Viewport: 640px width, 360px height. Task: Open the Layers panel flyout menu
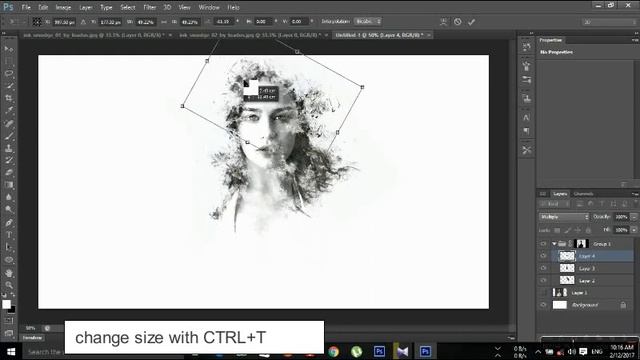click(635, 194)
